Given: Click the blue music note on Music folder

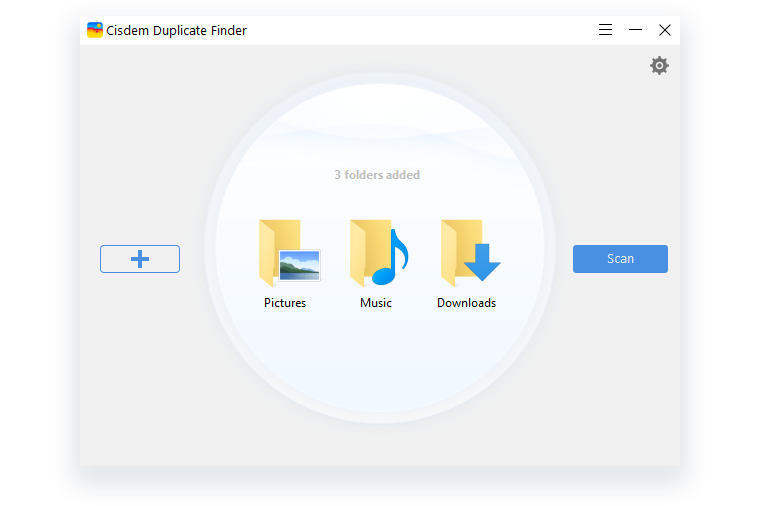Looking at the screenshot, I should (x=391, y=256).
